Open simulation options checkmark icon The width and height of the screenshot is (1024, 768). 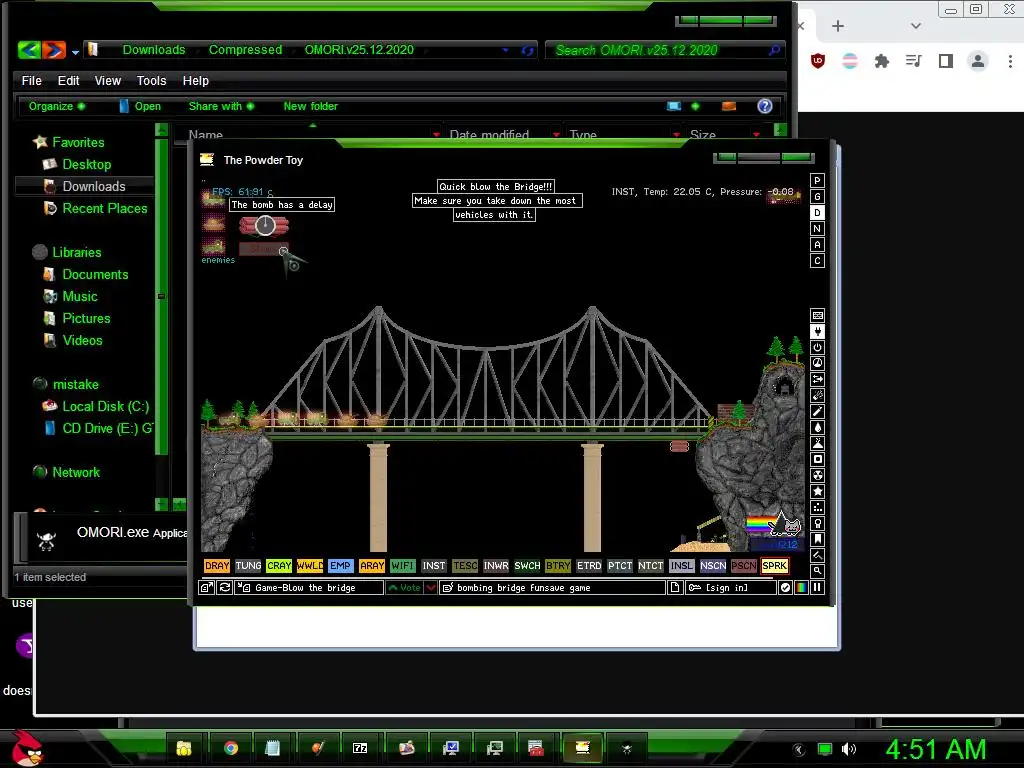point(785,588)
